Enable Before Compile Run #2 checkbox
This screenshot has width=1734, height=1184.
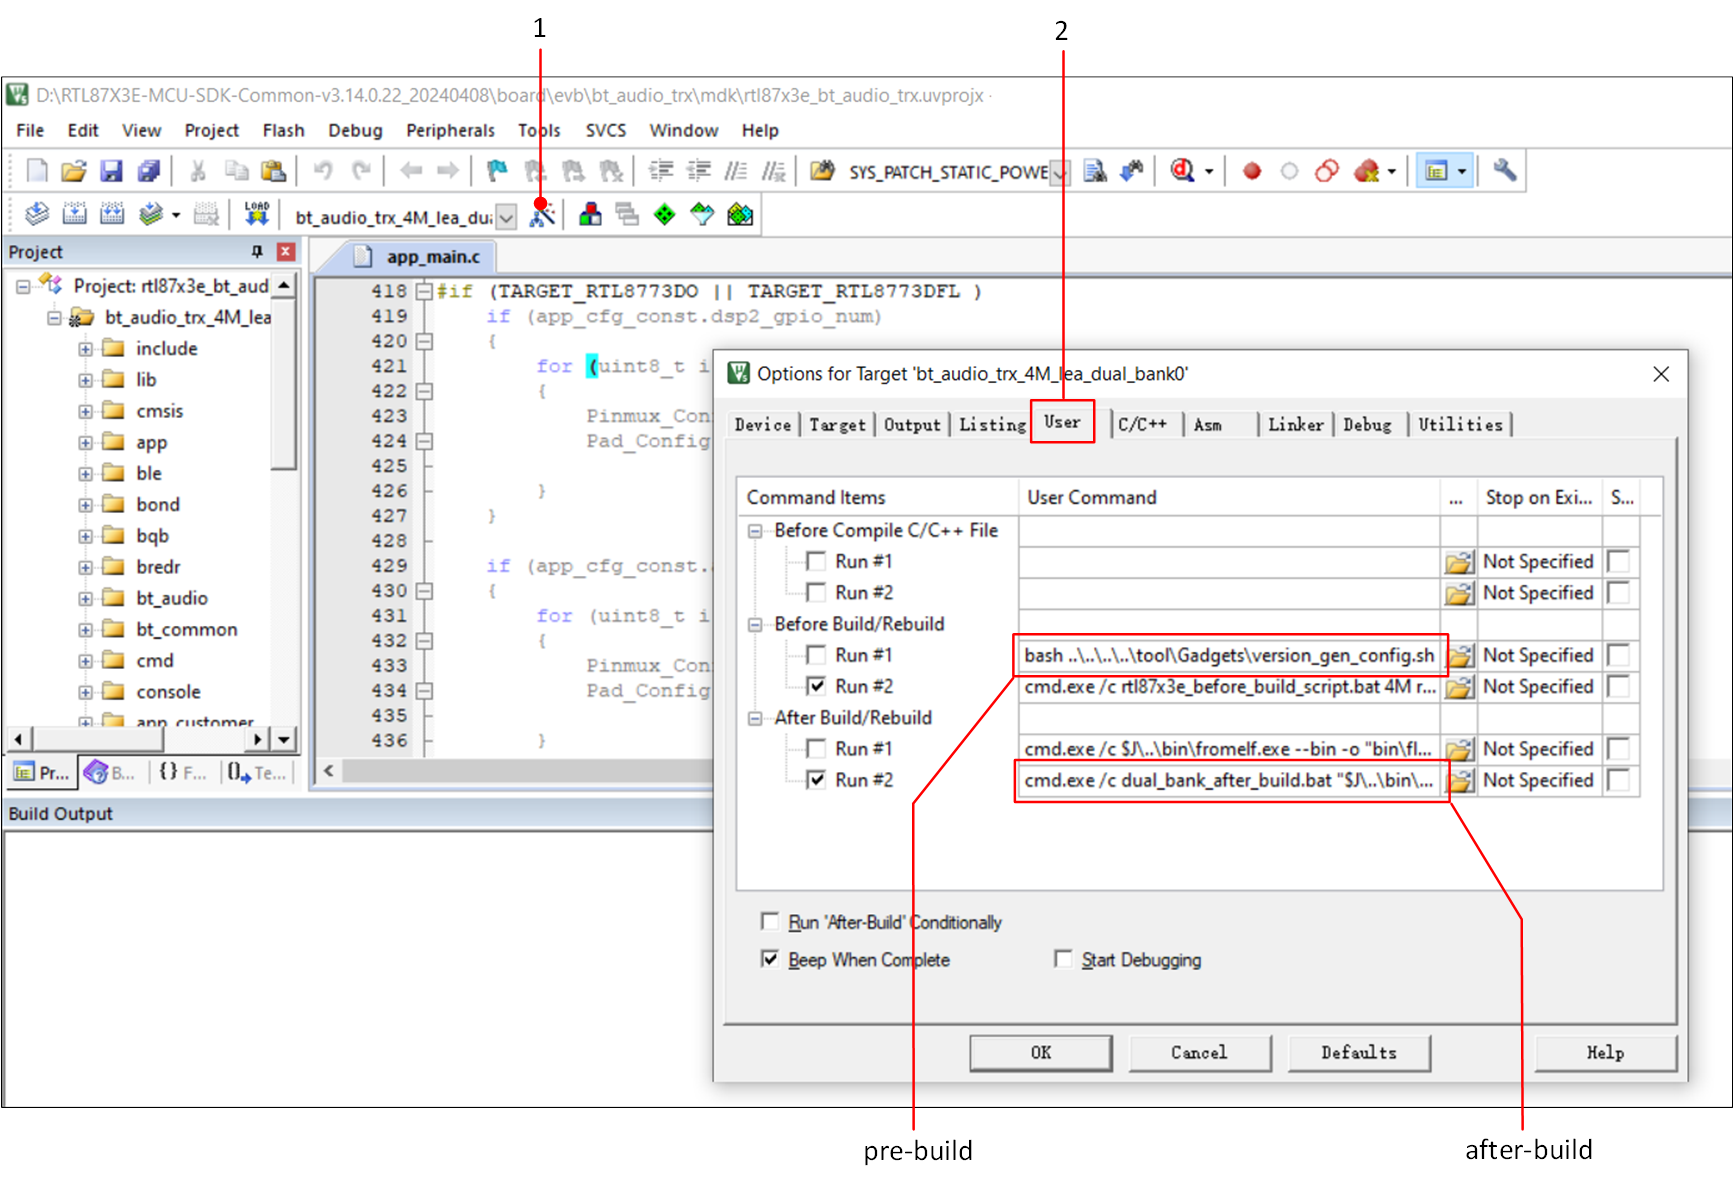(816, 592)
